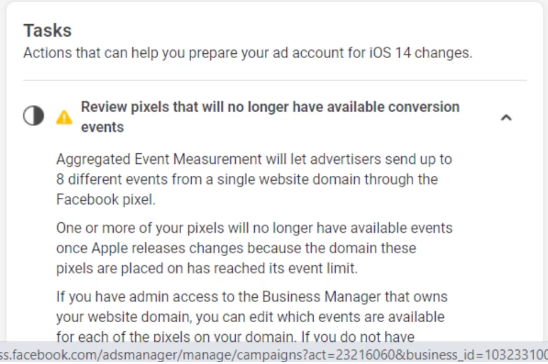Click the half-filled circle progress icon

click(34, 116)
